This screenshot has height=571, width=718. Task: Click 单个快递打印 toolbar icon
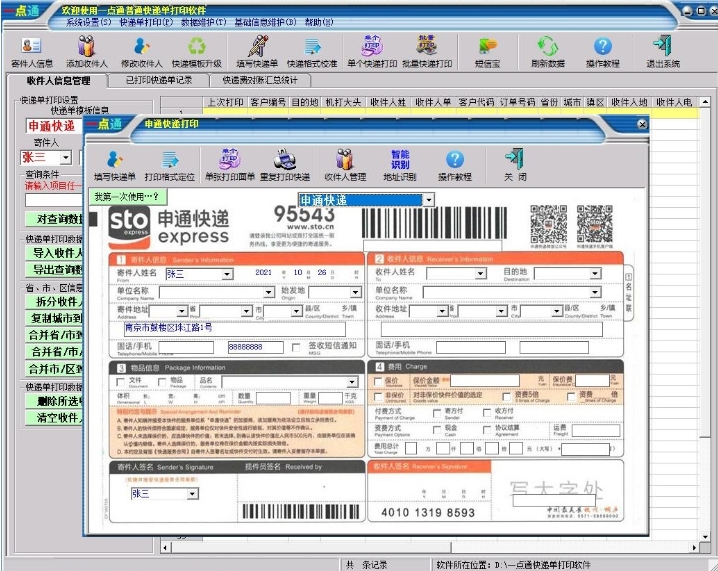[x=372, y=52]
